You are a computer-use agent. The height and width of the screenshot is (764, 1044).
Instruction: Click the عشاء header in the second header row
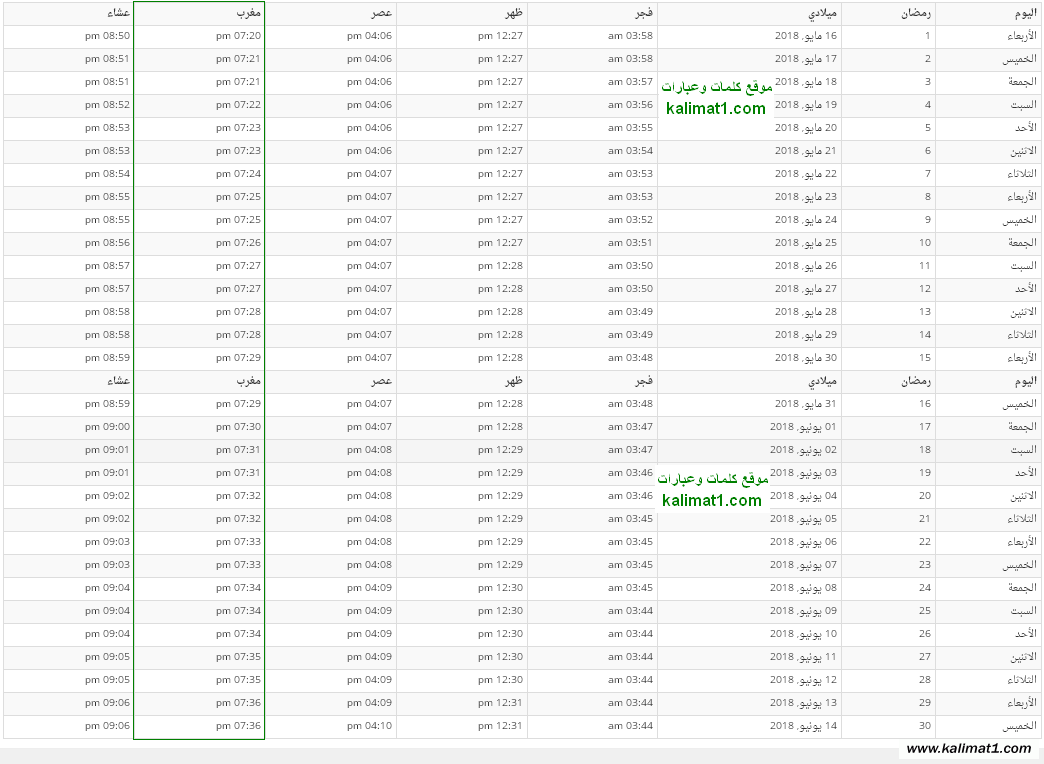click(119, 381)
